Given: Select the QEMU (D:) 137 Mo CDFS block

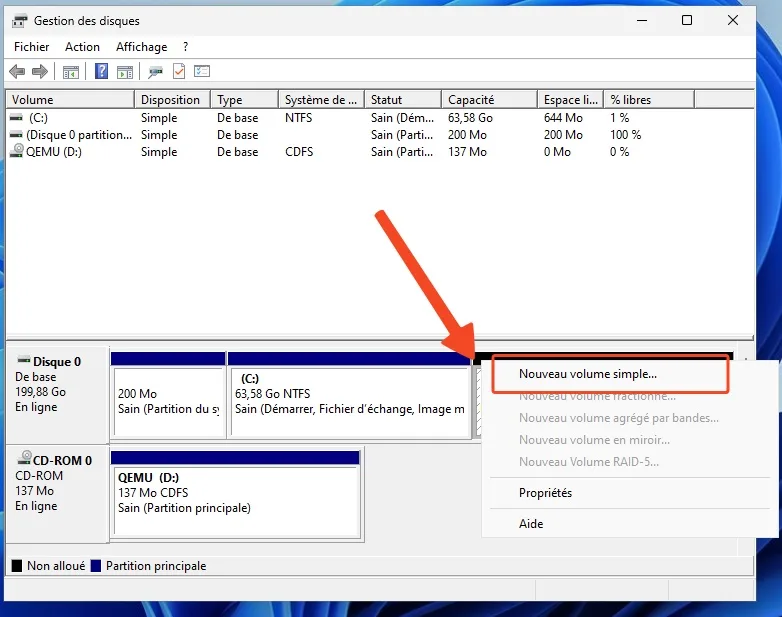Looking at the screenshot, I should [x=235, y=494].
